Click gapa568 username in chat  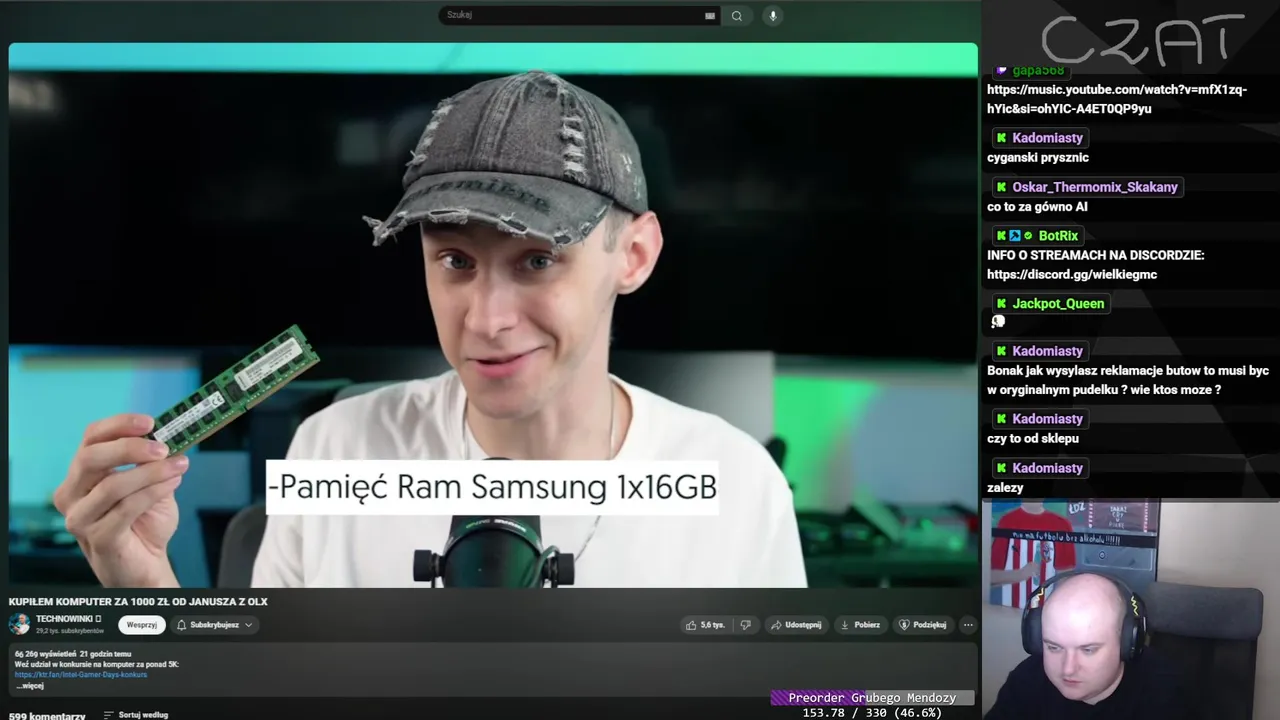(1038, 70)
